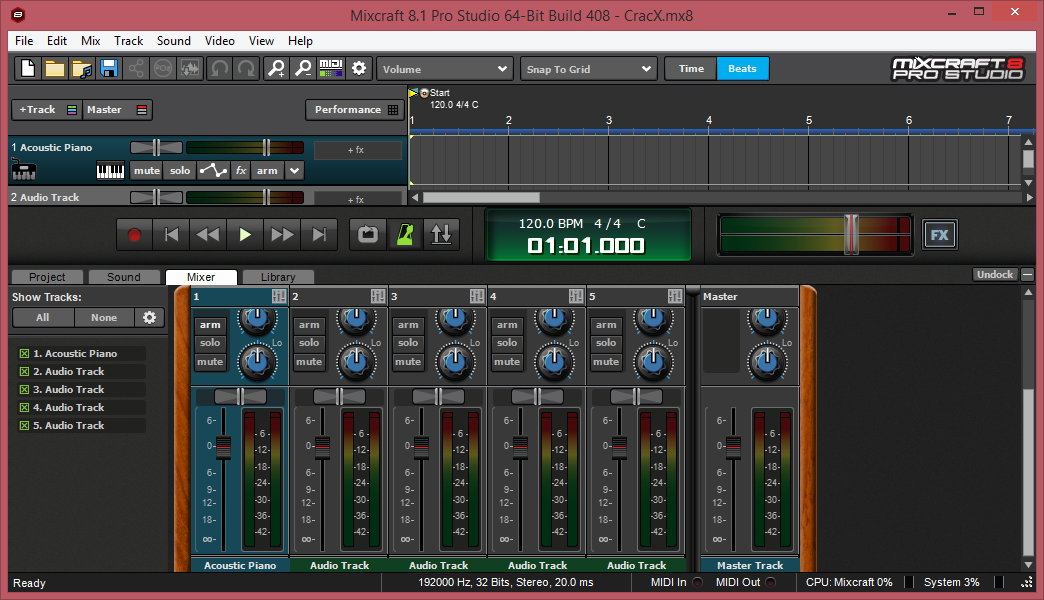Switch to the Library tab
This screenshot has height=600, width=1044.
coord(278,277)
